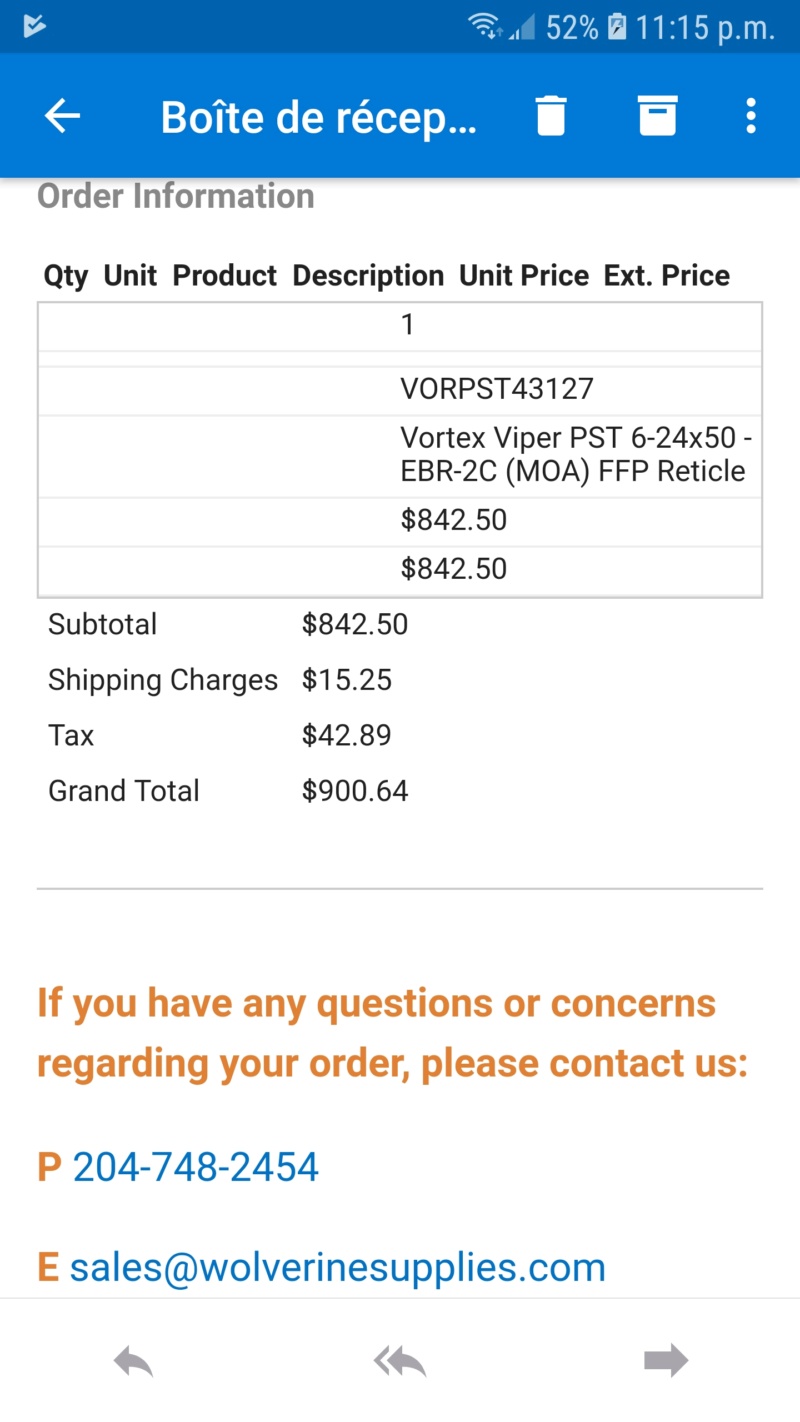This screenshot has height=1422, width=800.
Task: Tap the Boîte de récep… title
Action: pos(319,117)
